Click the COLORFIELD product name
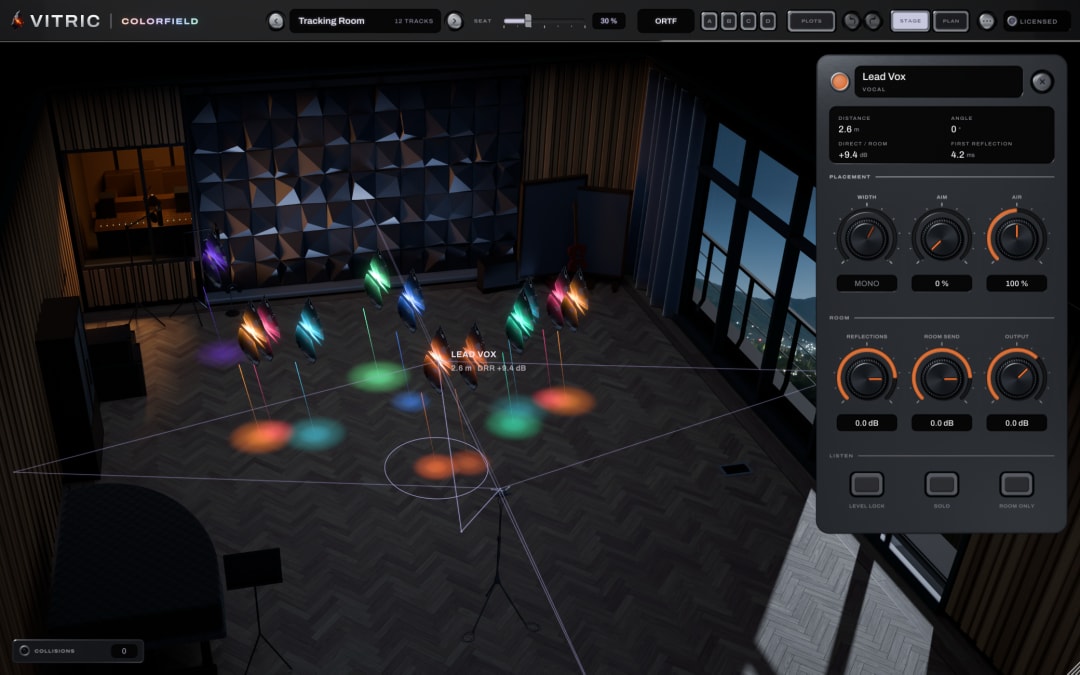Screen dimensions: 1080x675 tap(160, 21)
